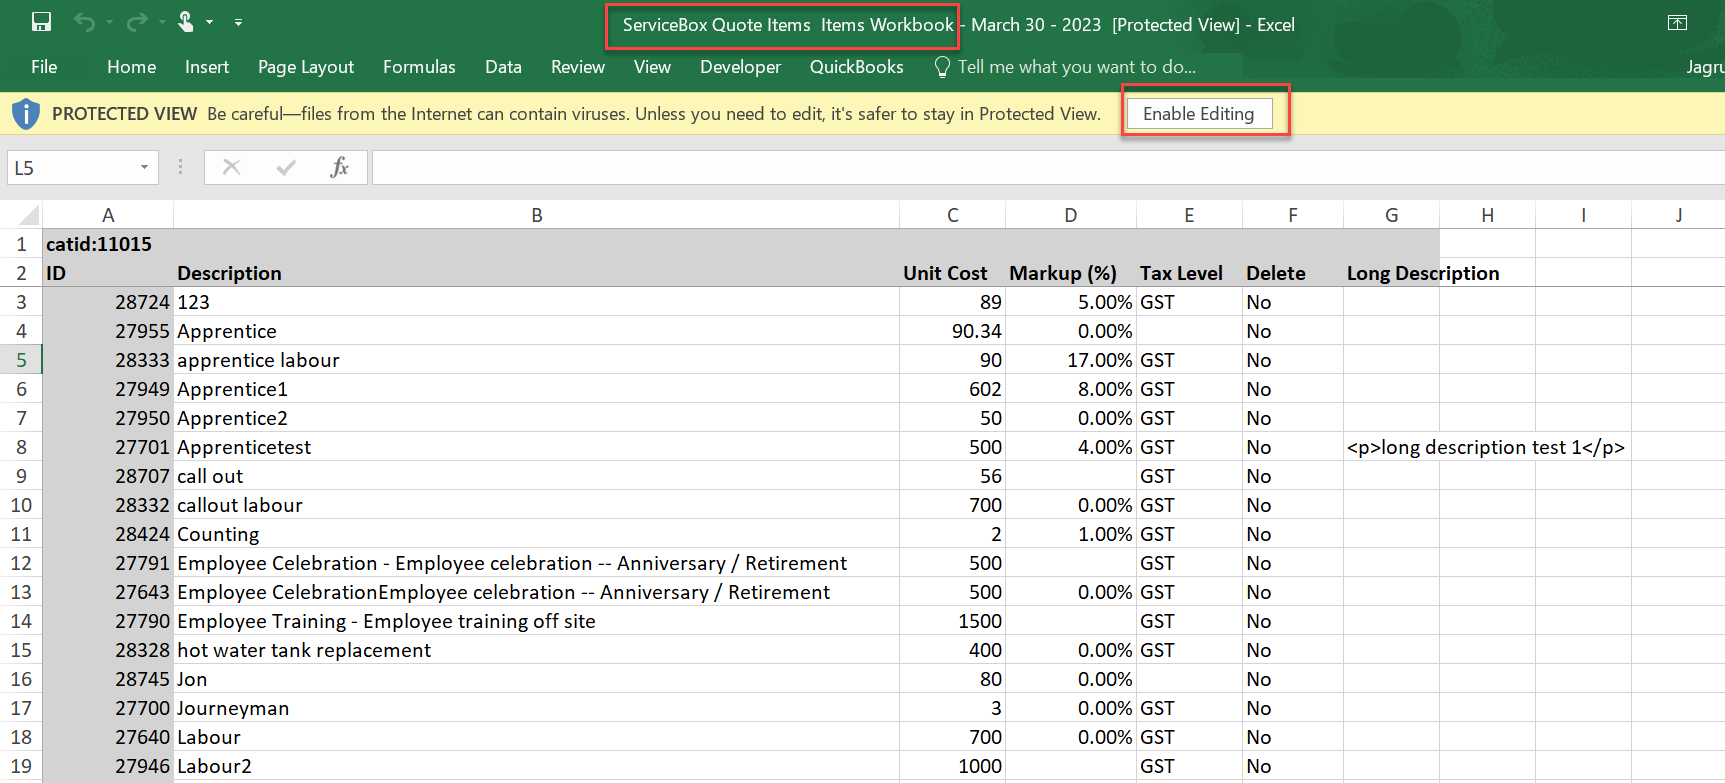Open Ribbon Display Options icon
The image size is (1725, 783).
[x=1677, y=23]
